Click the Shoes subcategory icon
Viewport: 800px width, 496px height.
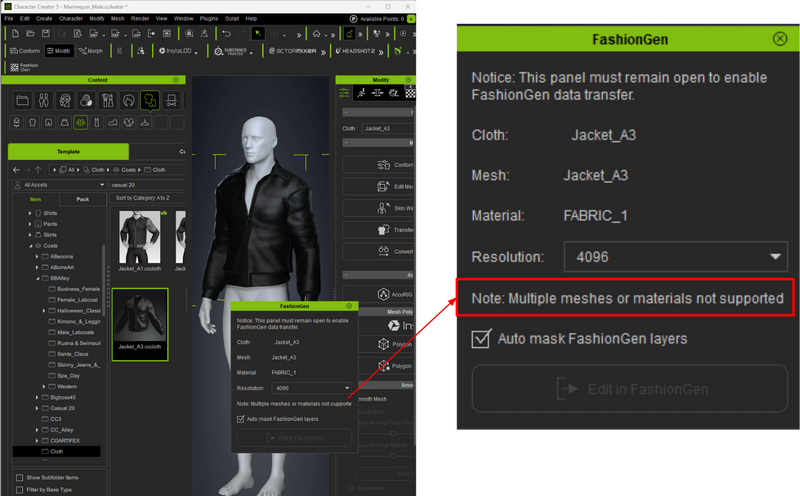click(113, 122)
